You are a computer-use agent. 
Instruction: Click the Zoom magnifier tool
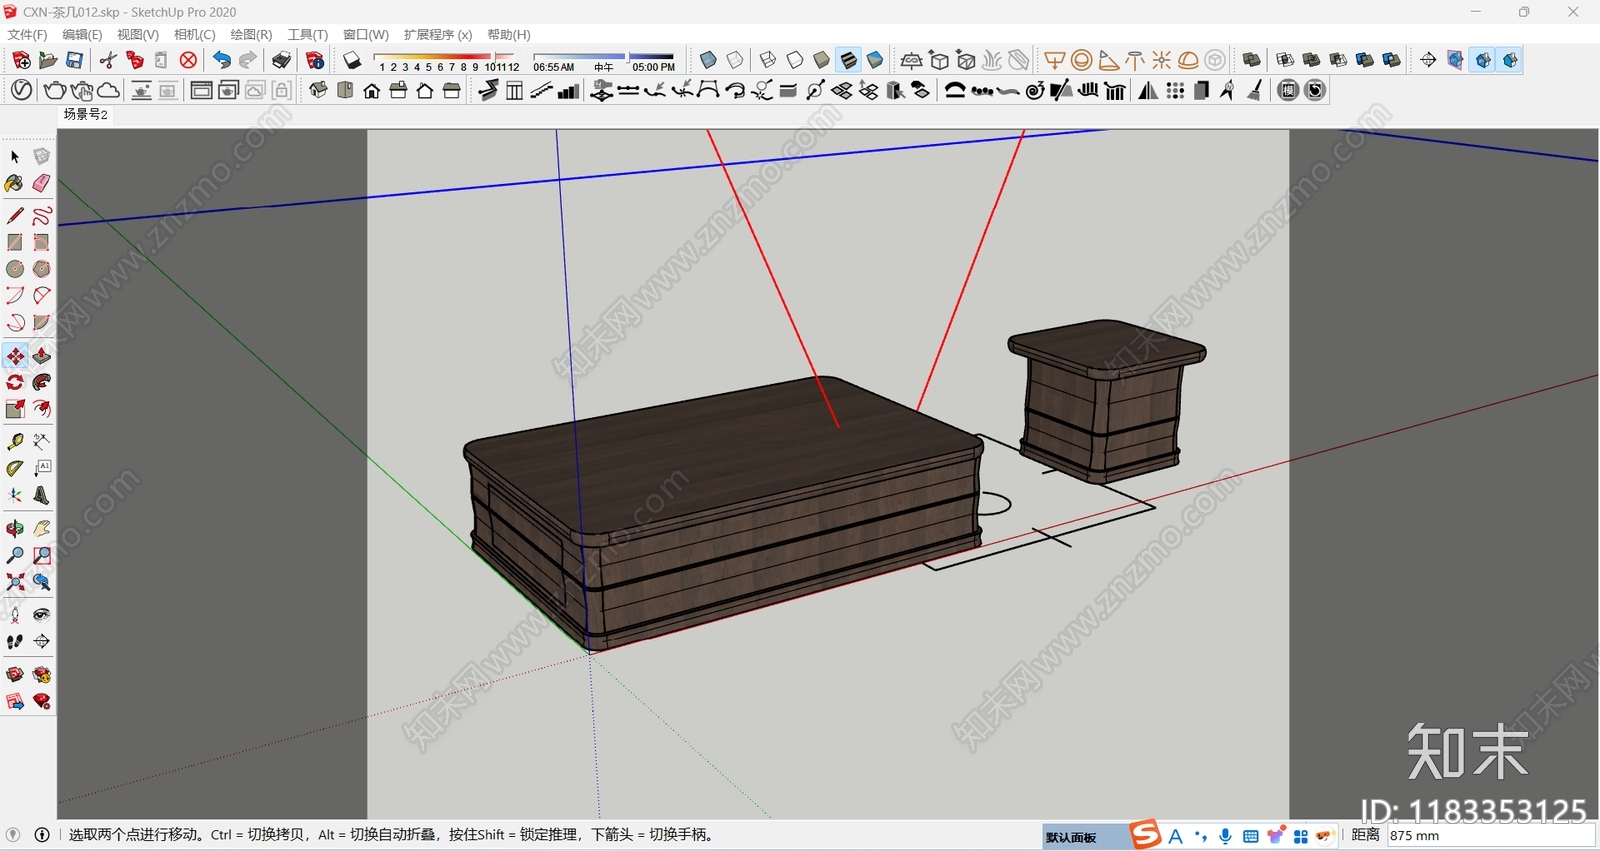(x=15, y=555)
